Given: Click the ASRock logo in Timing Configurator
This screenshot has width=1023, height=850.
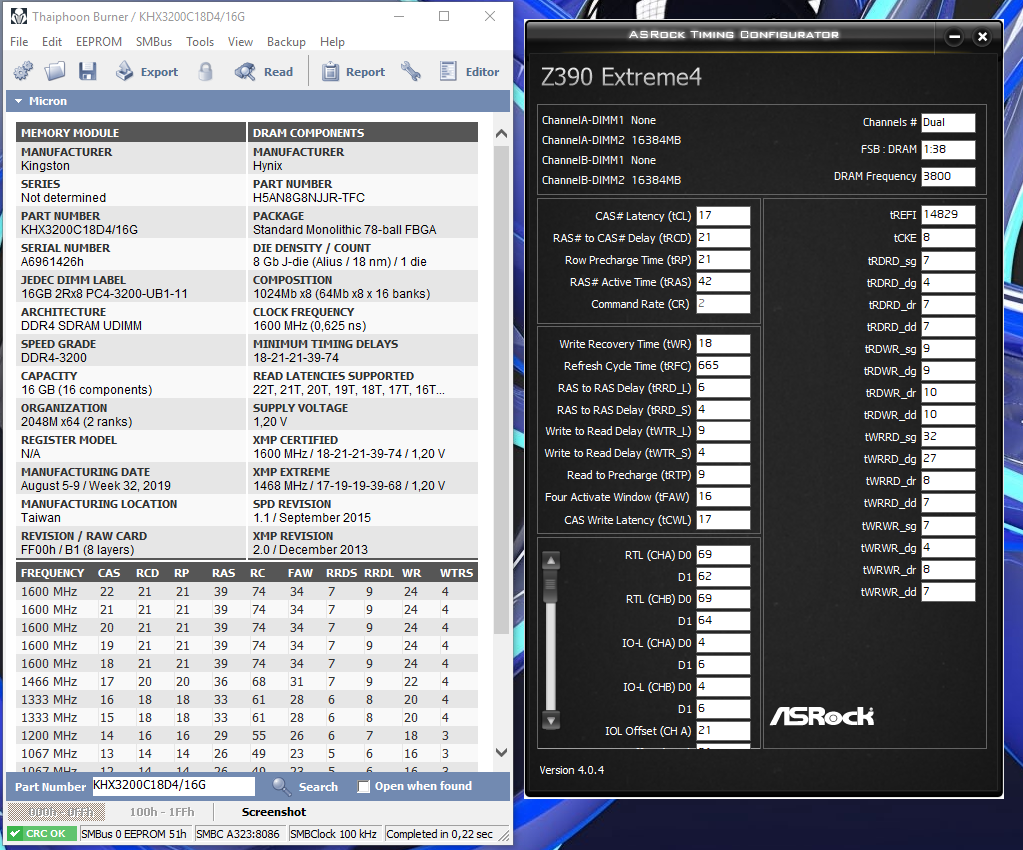Looking at the screenshot, I should (822, 716).
